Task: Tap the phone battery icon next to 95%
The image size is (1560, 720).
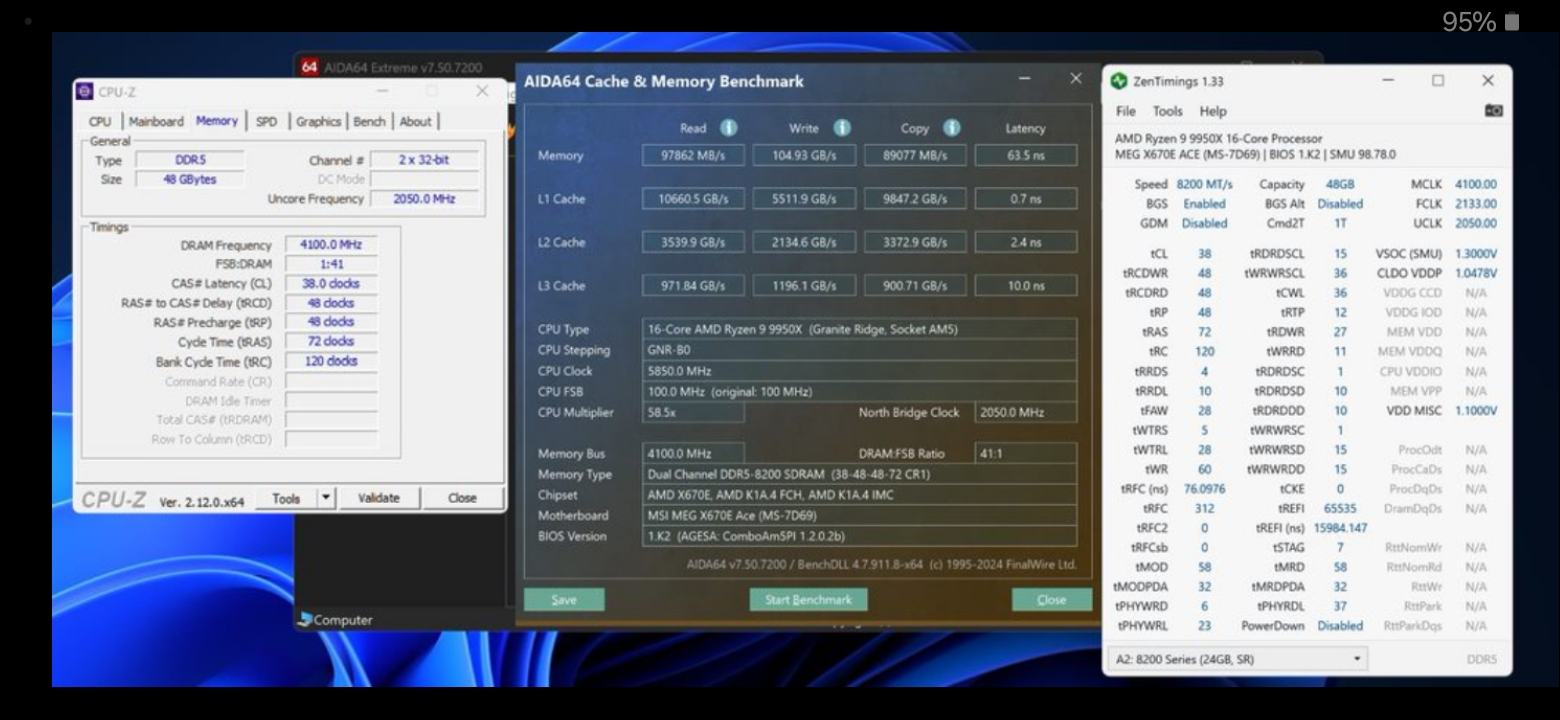Action: (x=1511, y=22)
